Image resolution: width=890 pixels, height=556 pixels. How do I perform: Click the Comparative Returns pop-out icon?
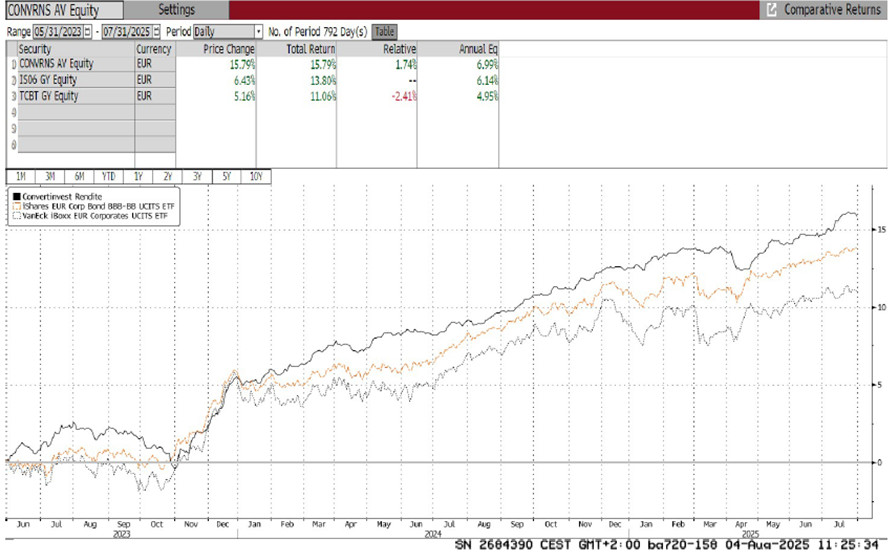771,10
